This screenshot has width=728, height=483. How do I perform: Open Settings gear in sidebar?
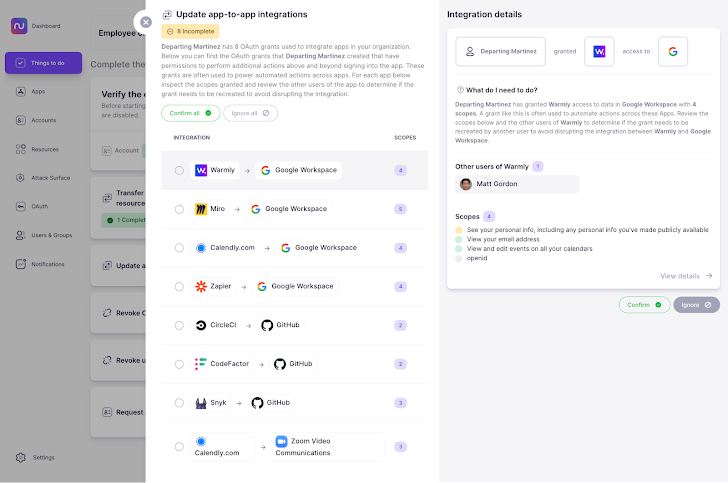(x=21, y=457)
